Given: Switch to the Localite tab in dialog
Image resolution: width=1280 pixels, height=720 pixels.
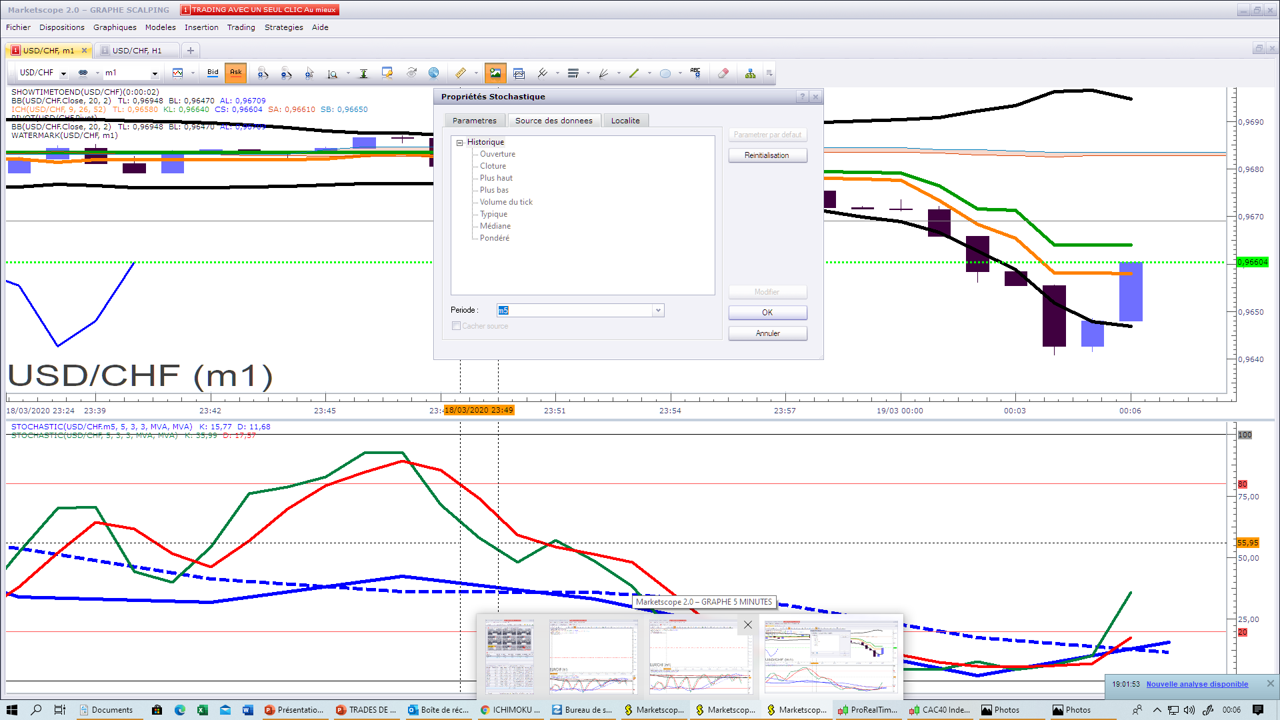Looking at the screenshot, I should tap(626, 120).
